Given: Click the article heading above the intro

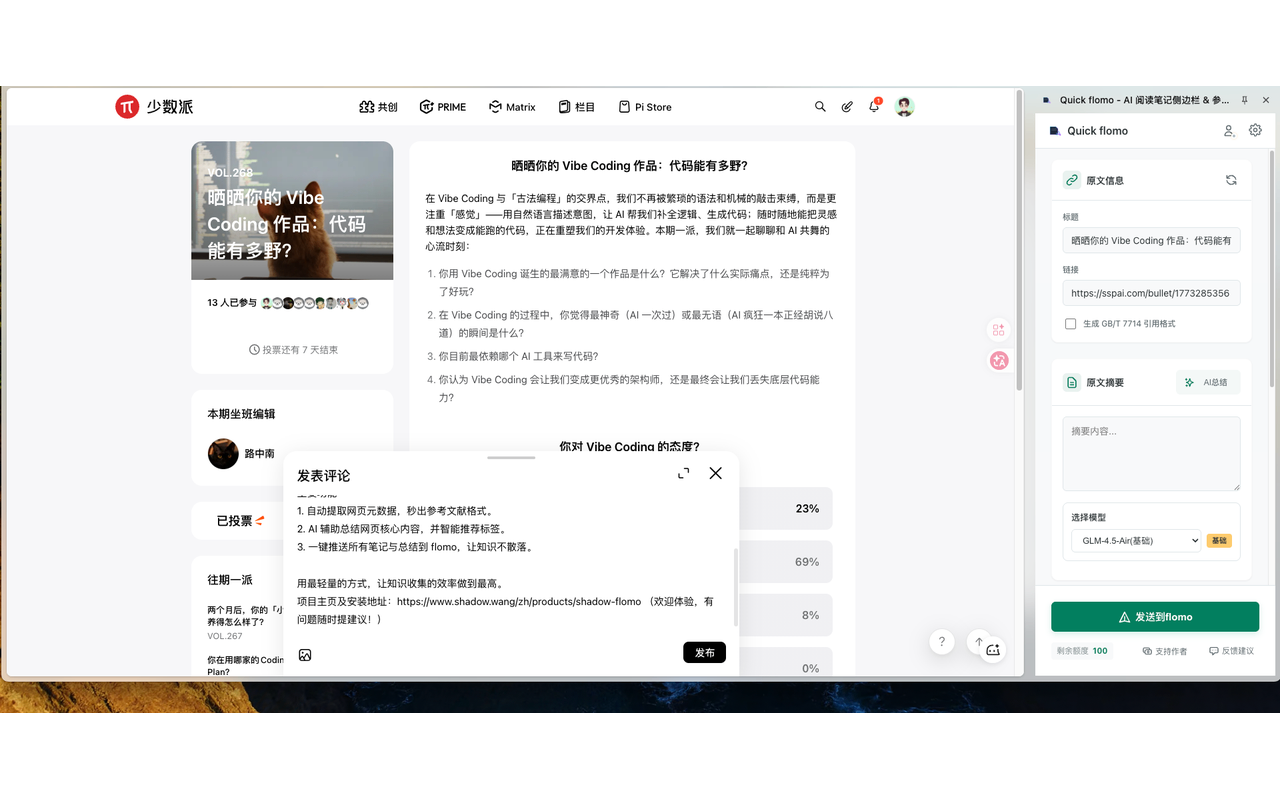Looking at the screenshot, I should (x=629, y=166).
